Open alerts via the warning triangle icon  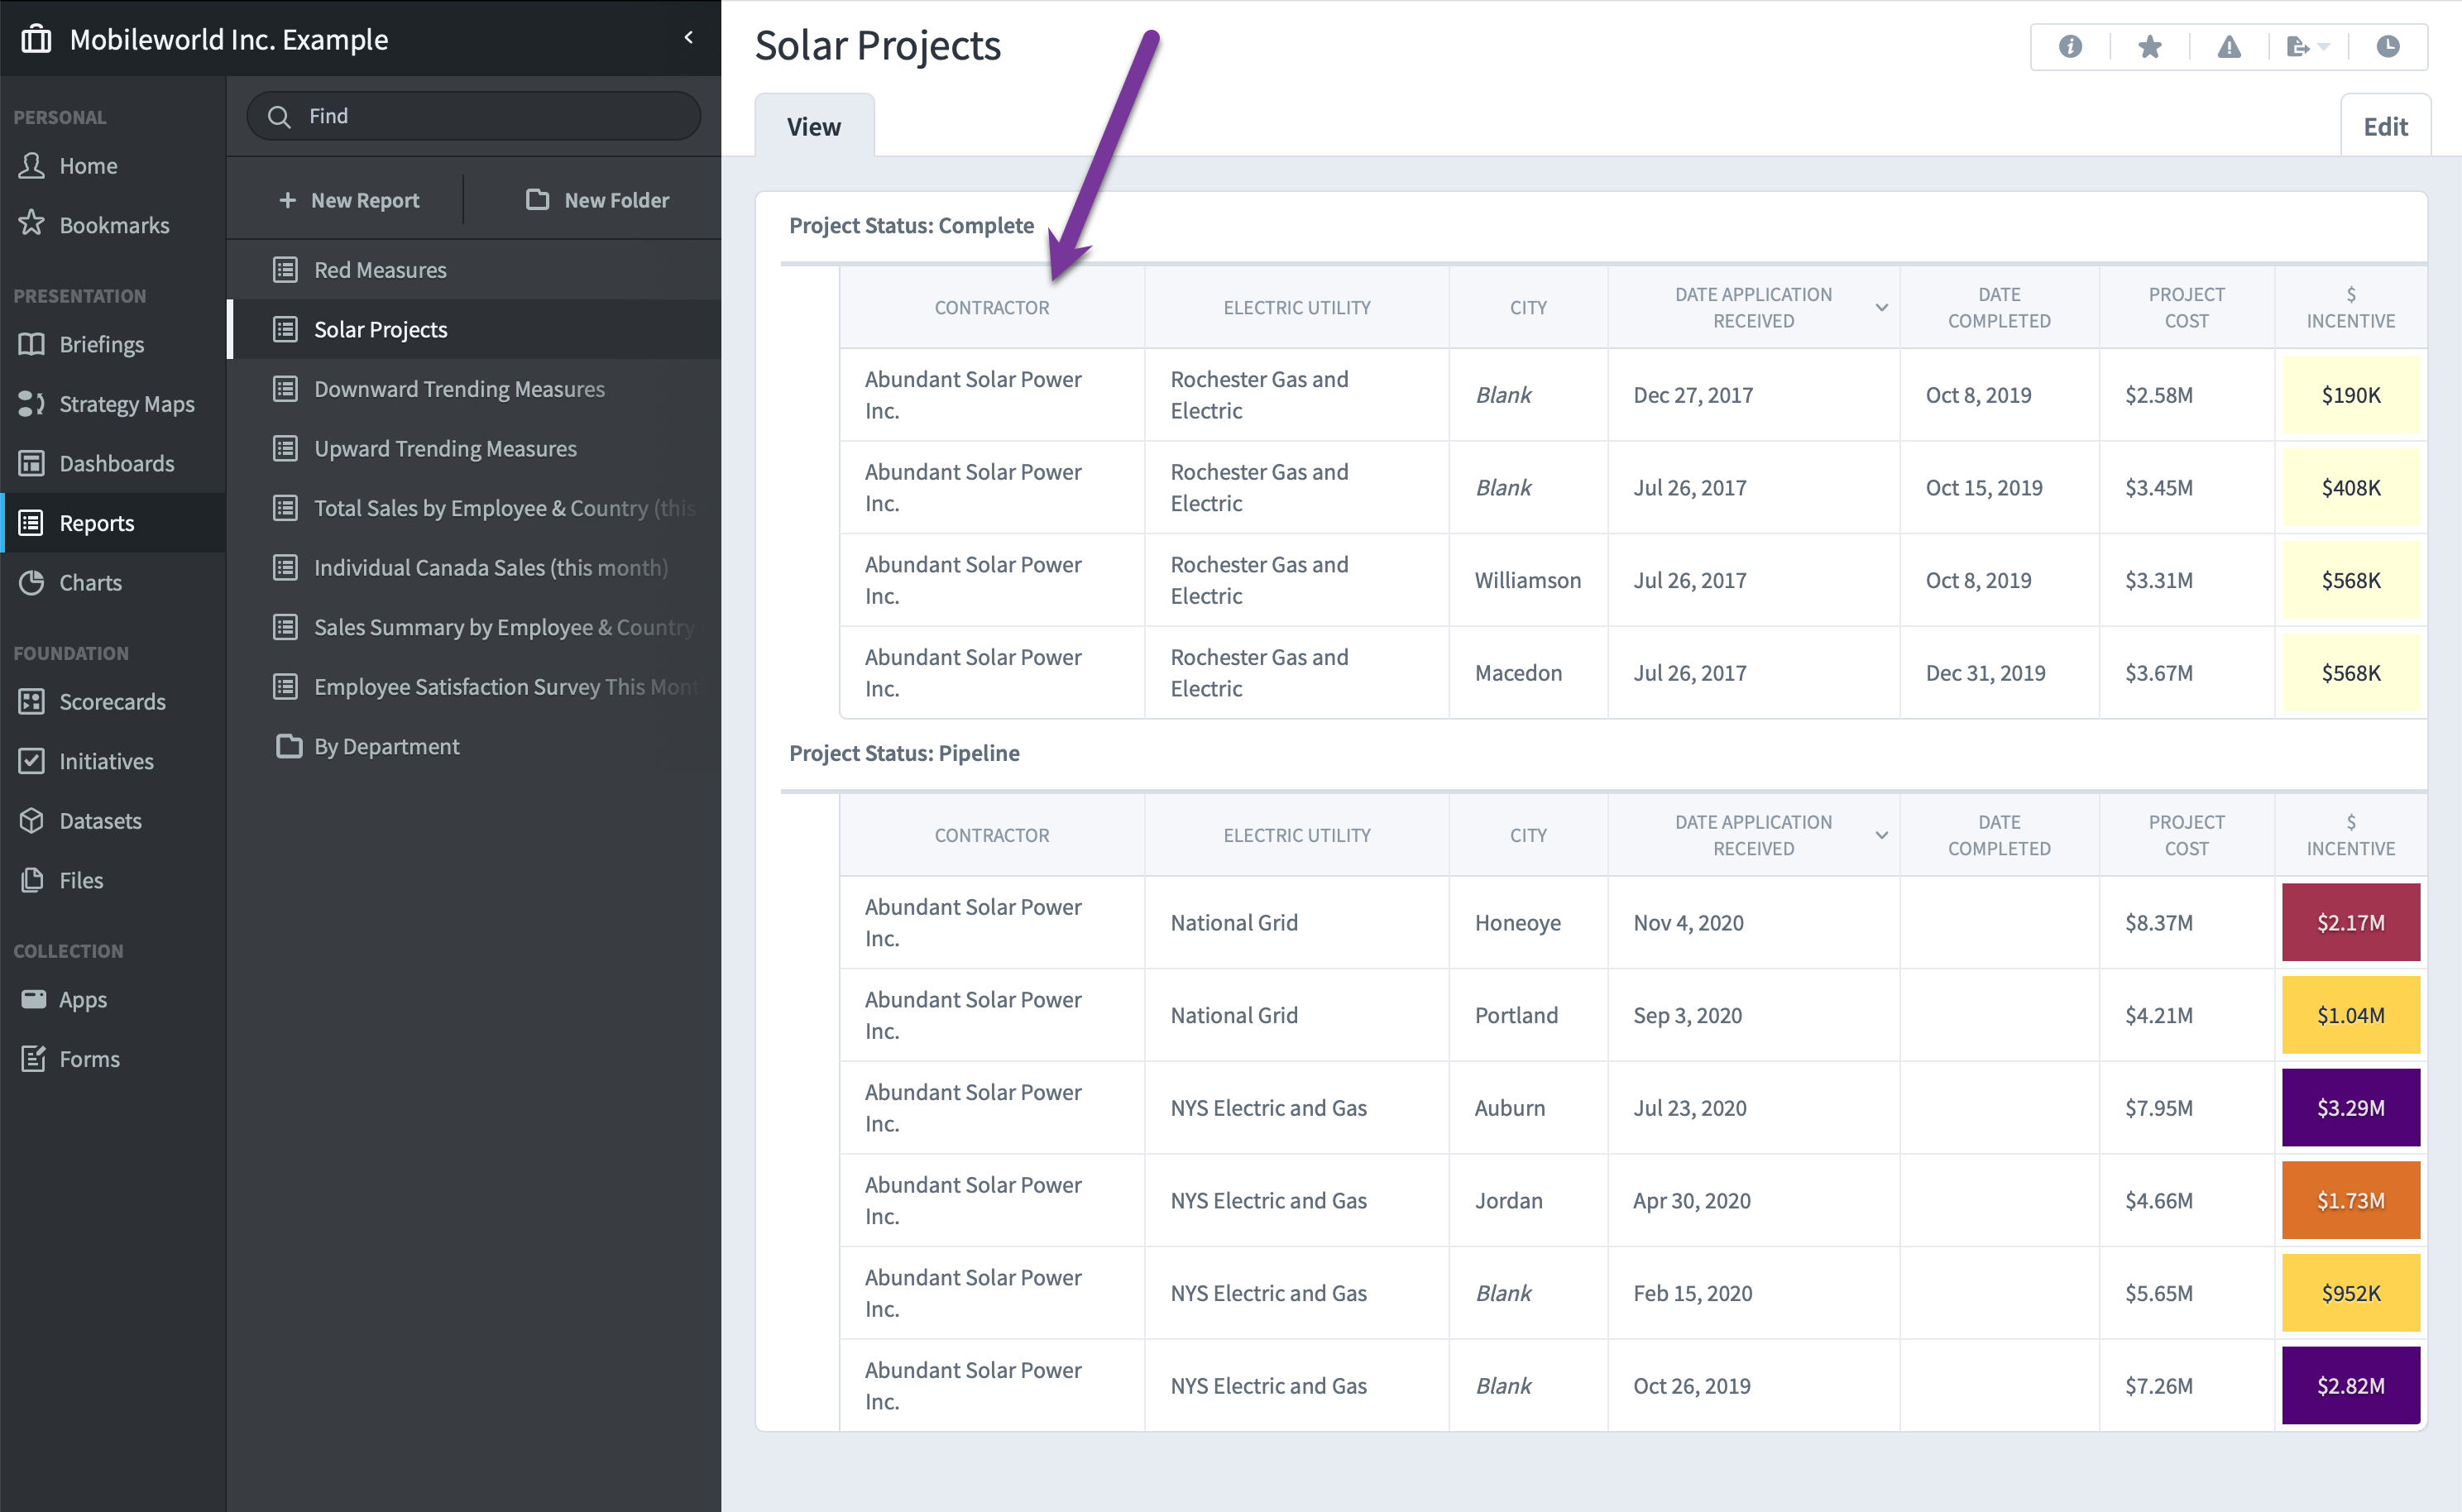(2229, 46)
